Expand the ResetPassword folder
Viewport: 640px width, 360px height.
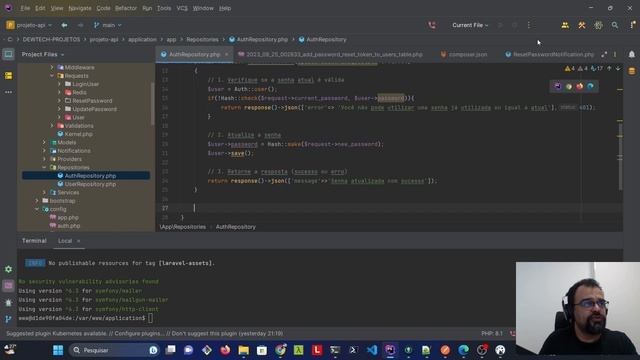[x=59, y=101]
